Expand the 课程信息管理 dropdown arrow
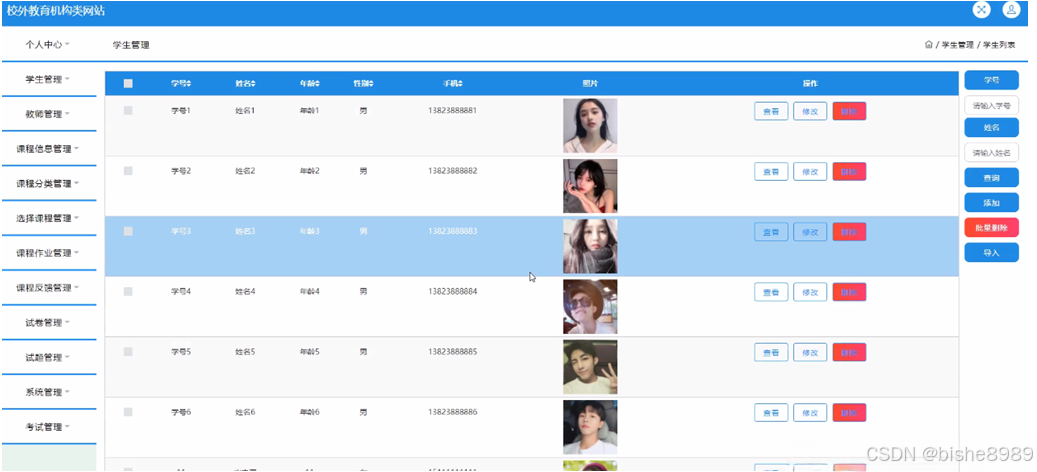 77,149
